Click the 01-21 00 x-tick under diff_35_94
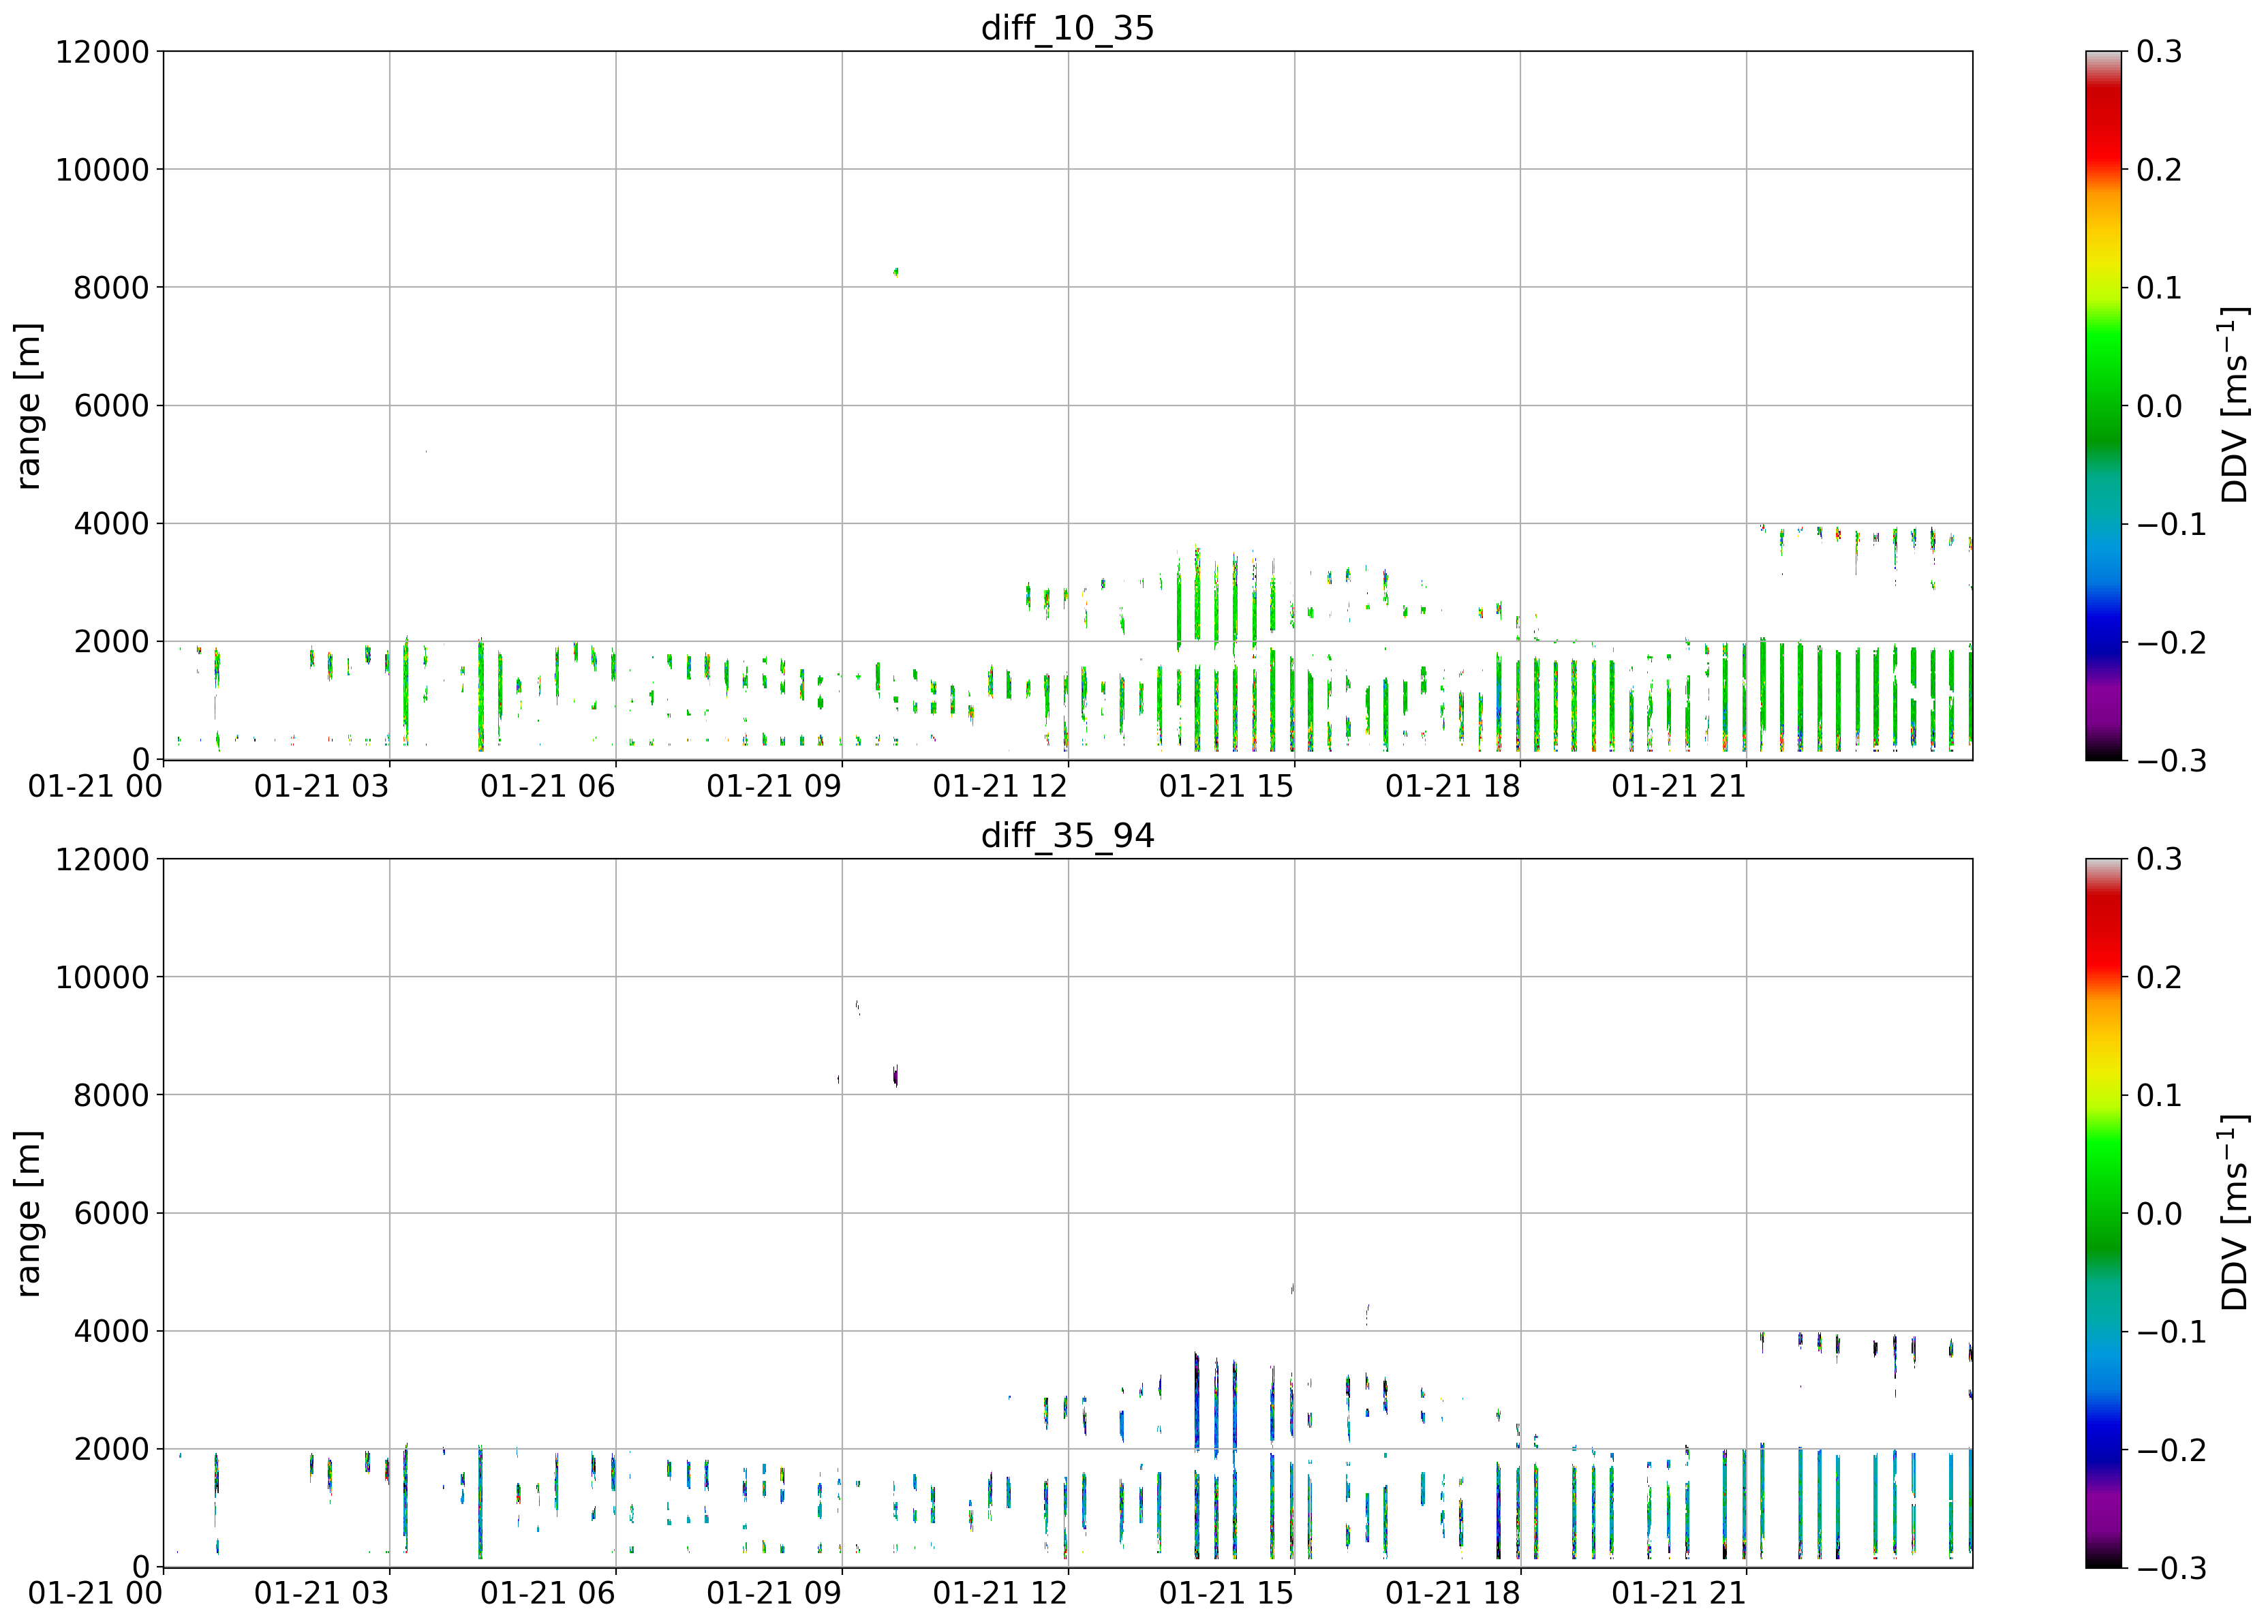Image resolution: width=2268 pixels, height=1624 pixels. 95,1593
